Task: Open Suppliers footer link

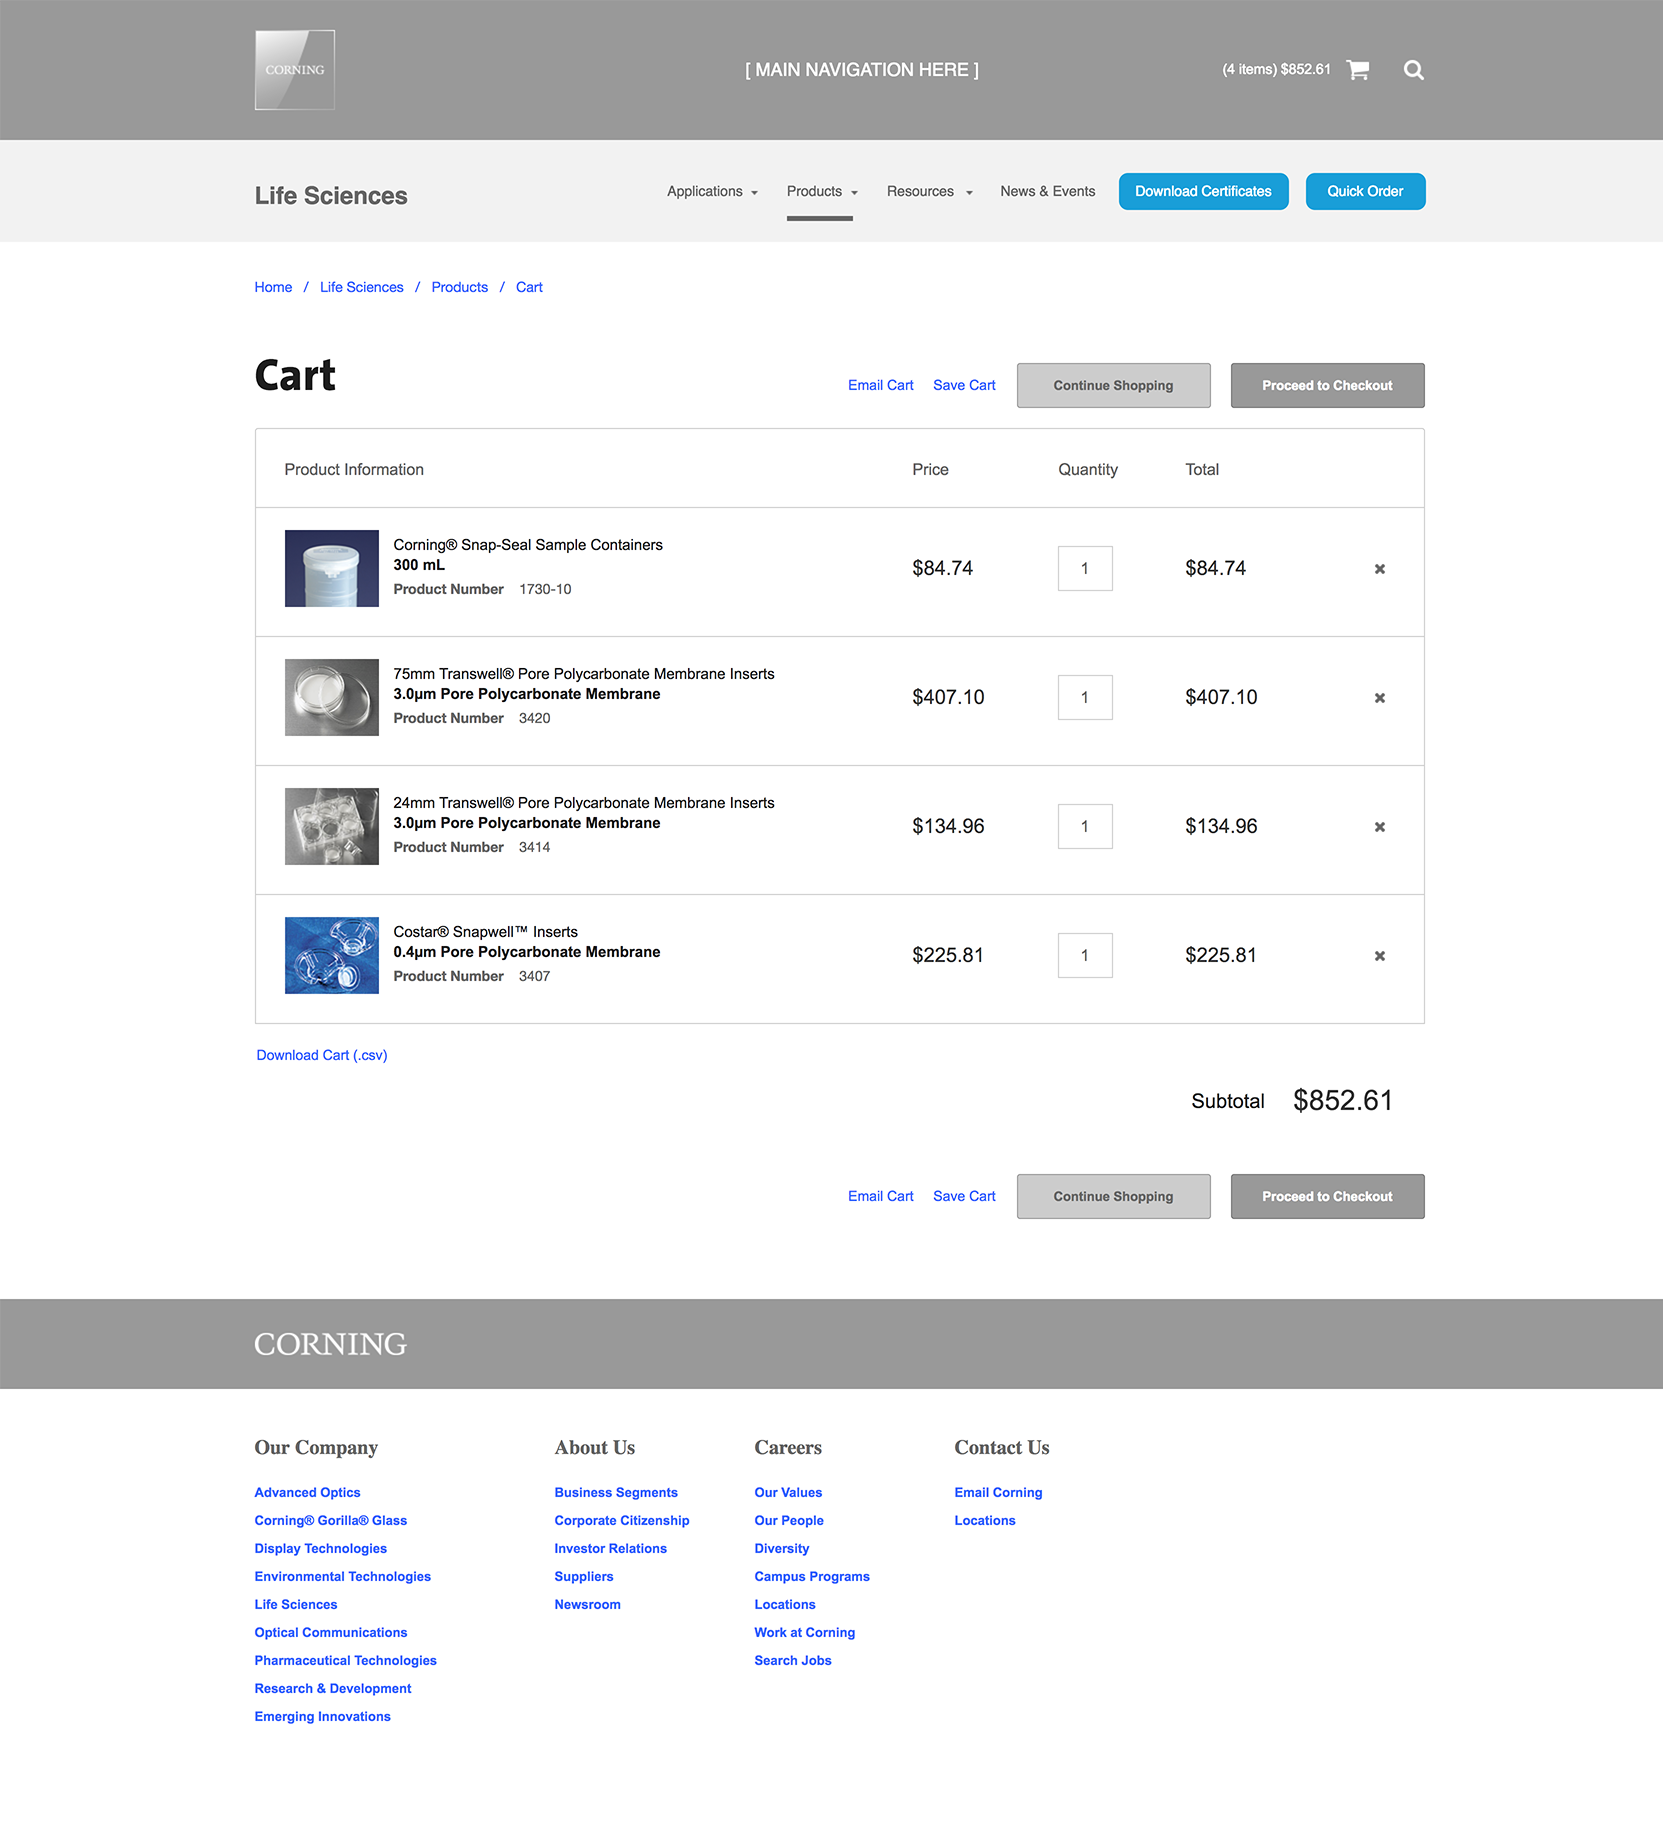Action: [584, 1576]
